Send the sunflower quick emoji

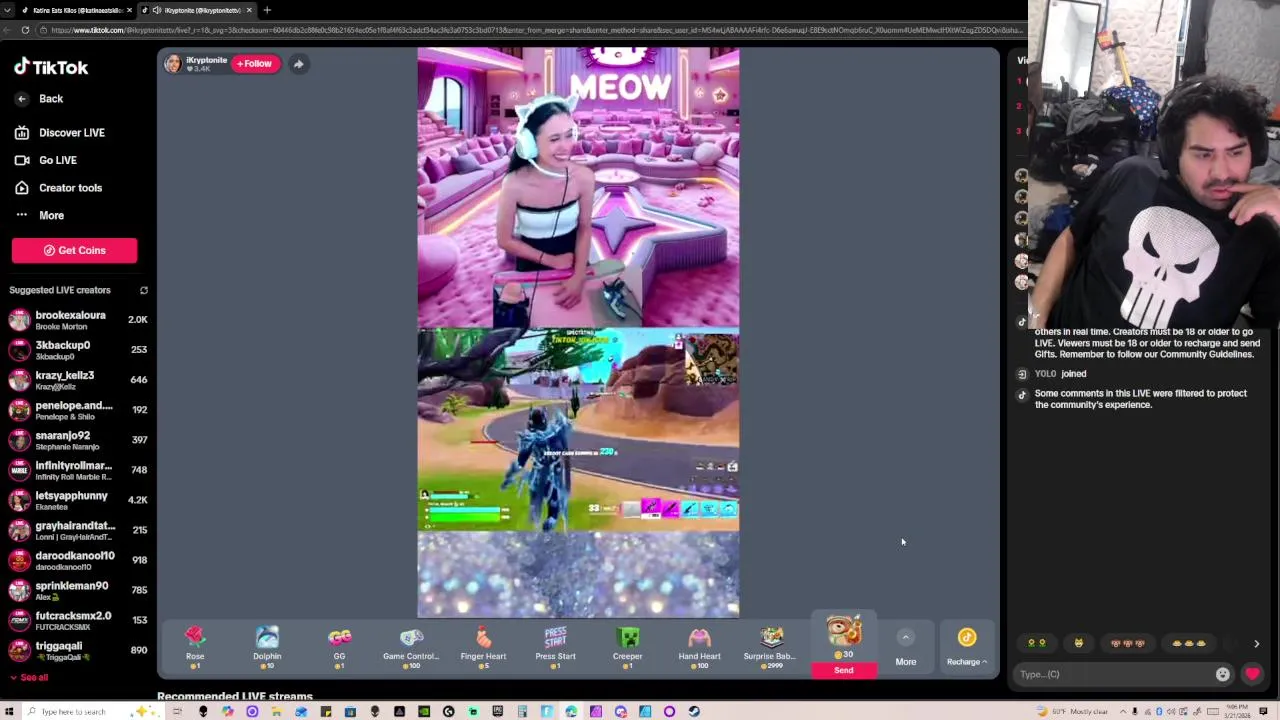1036,644
